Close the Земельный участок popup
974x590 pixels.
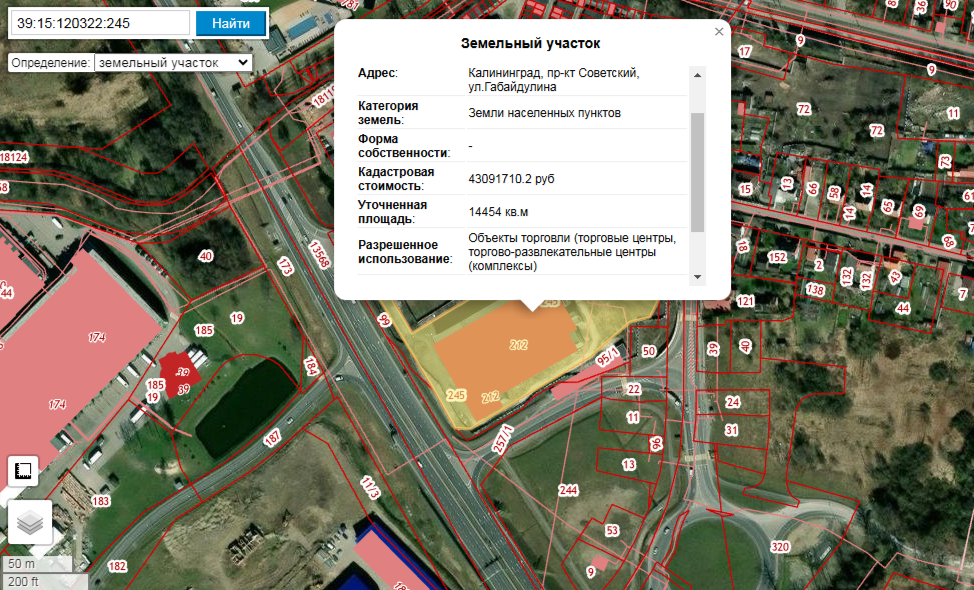pos(719,32)
